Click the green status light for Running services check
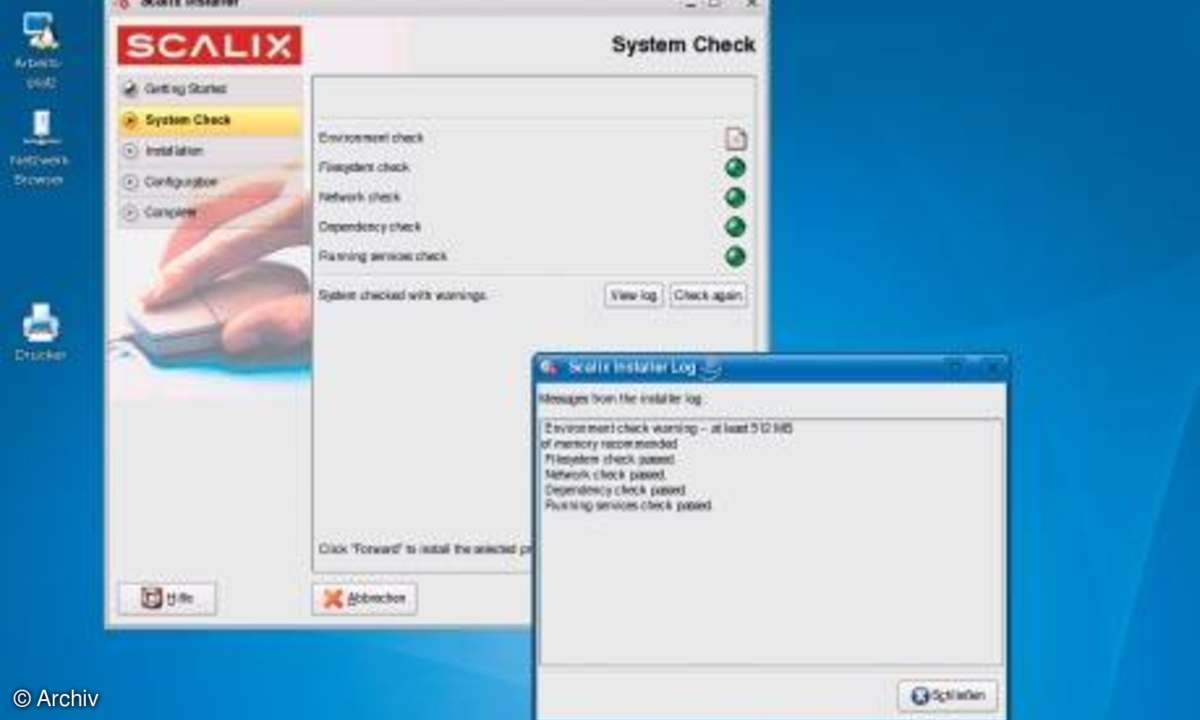The image size is (1200, 720). click(735, 257)
